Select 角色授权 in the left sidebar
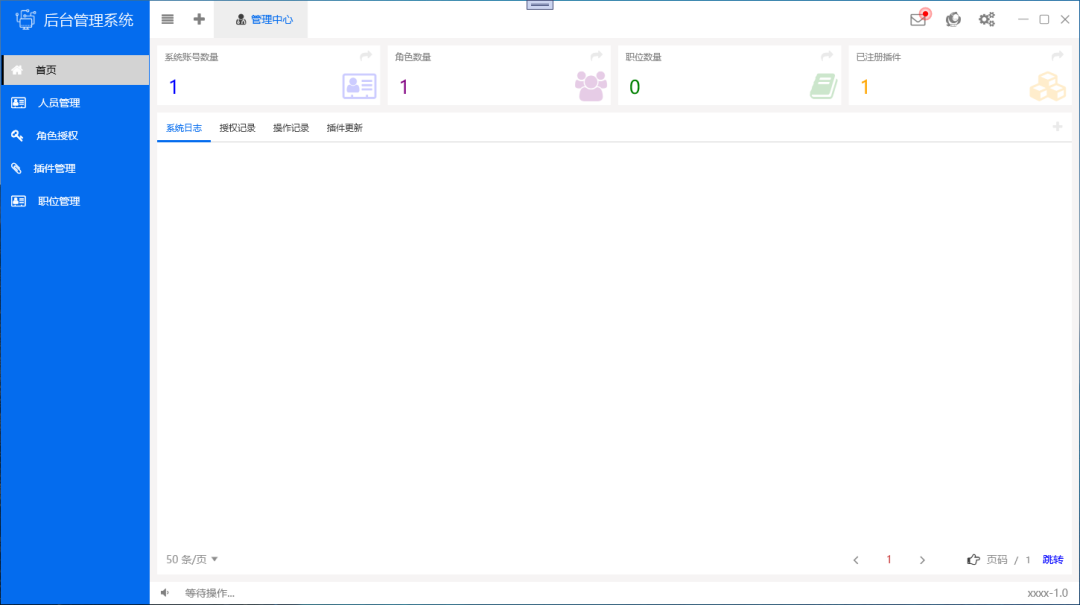This screenshot has height=605, width=1080. point(57,136)
